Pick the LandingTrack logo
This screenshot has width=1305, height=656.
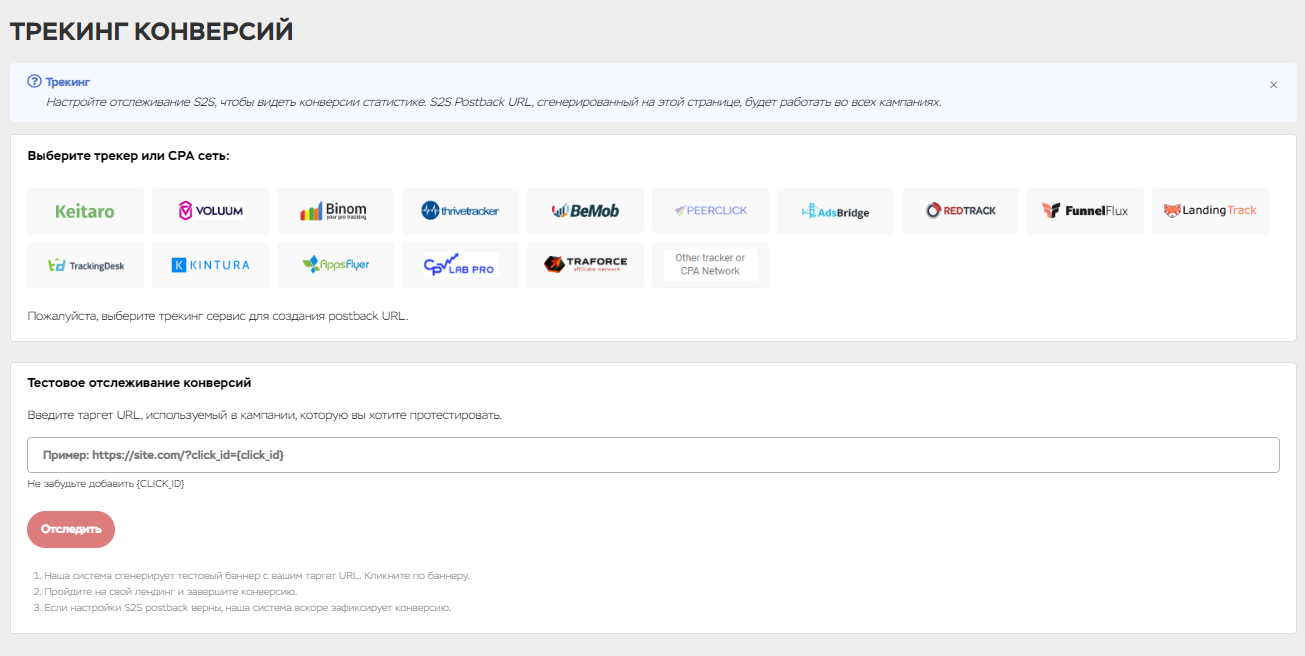(x=1210, y=211)
